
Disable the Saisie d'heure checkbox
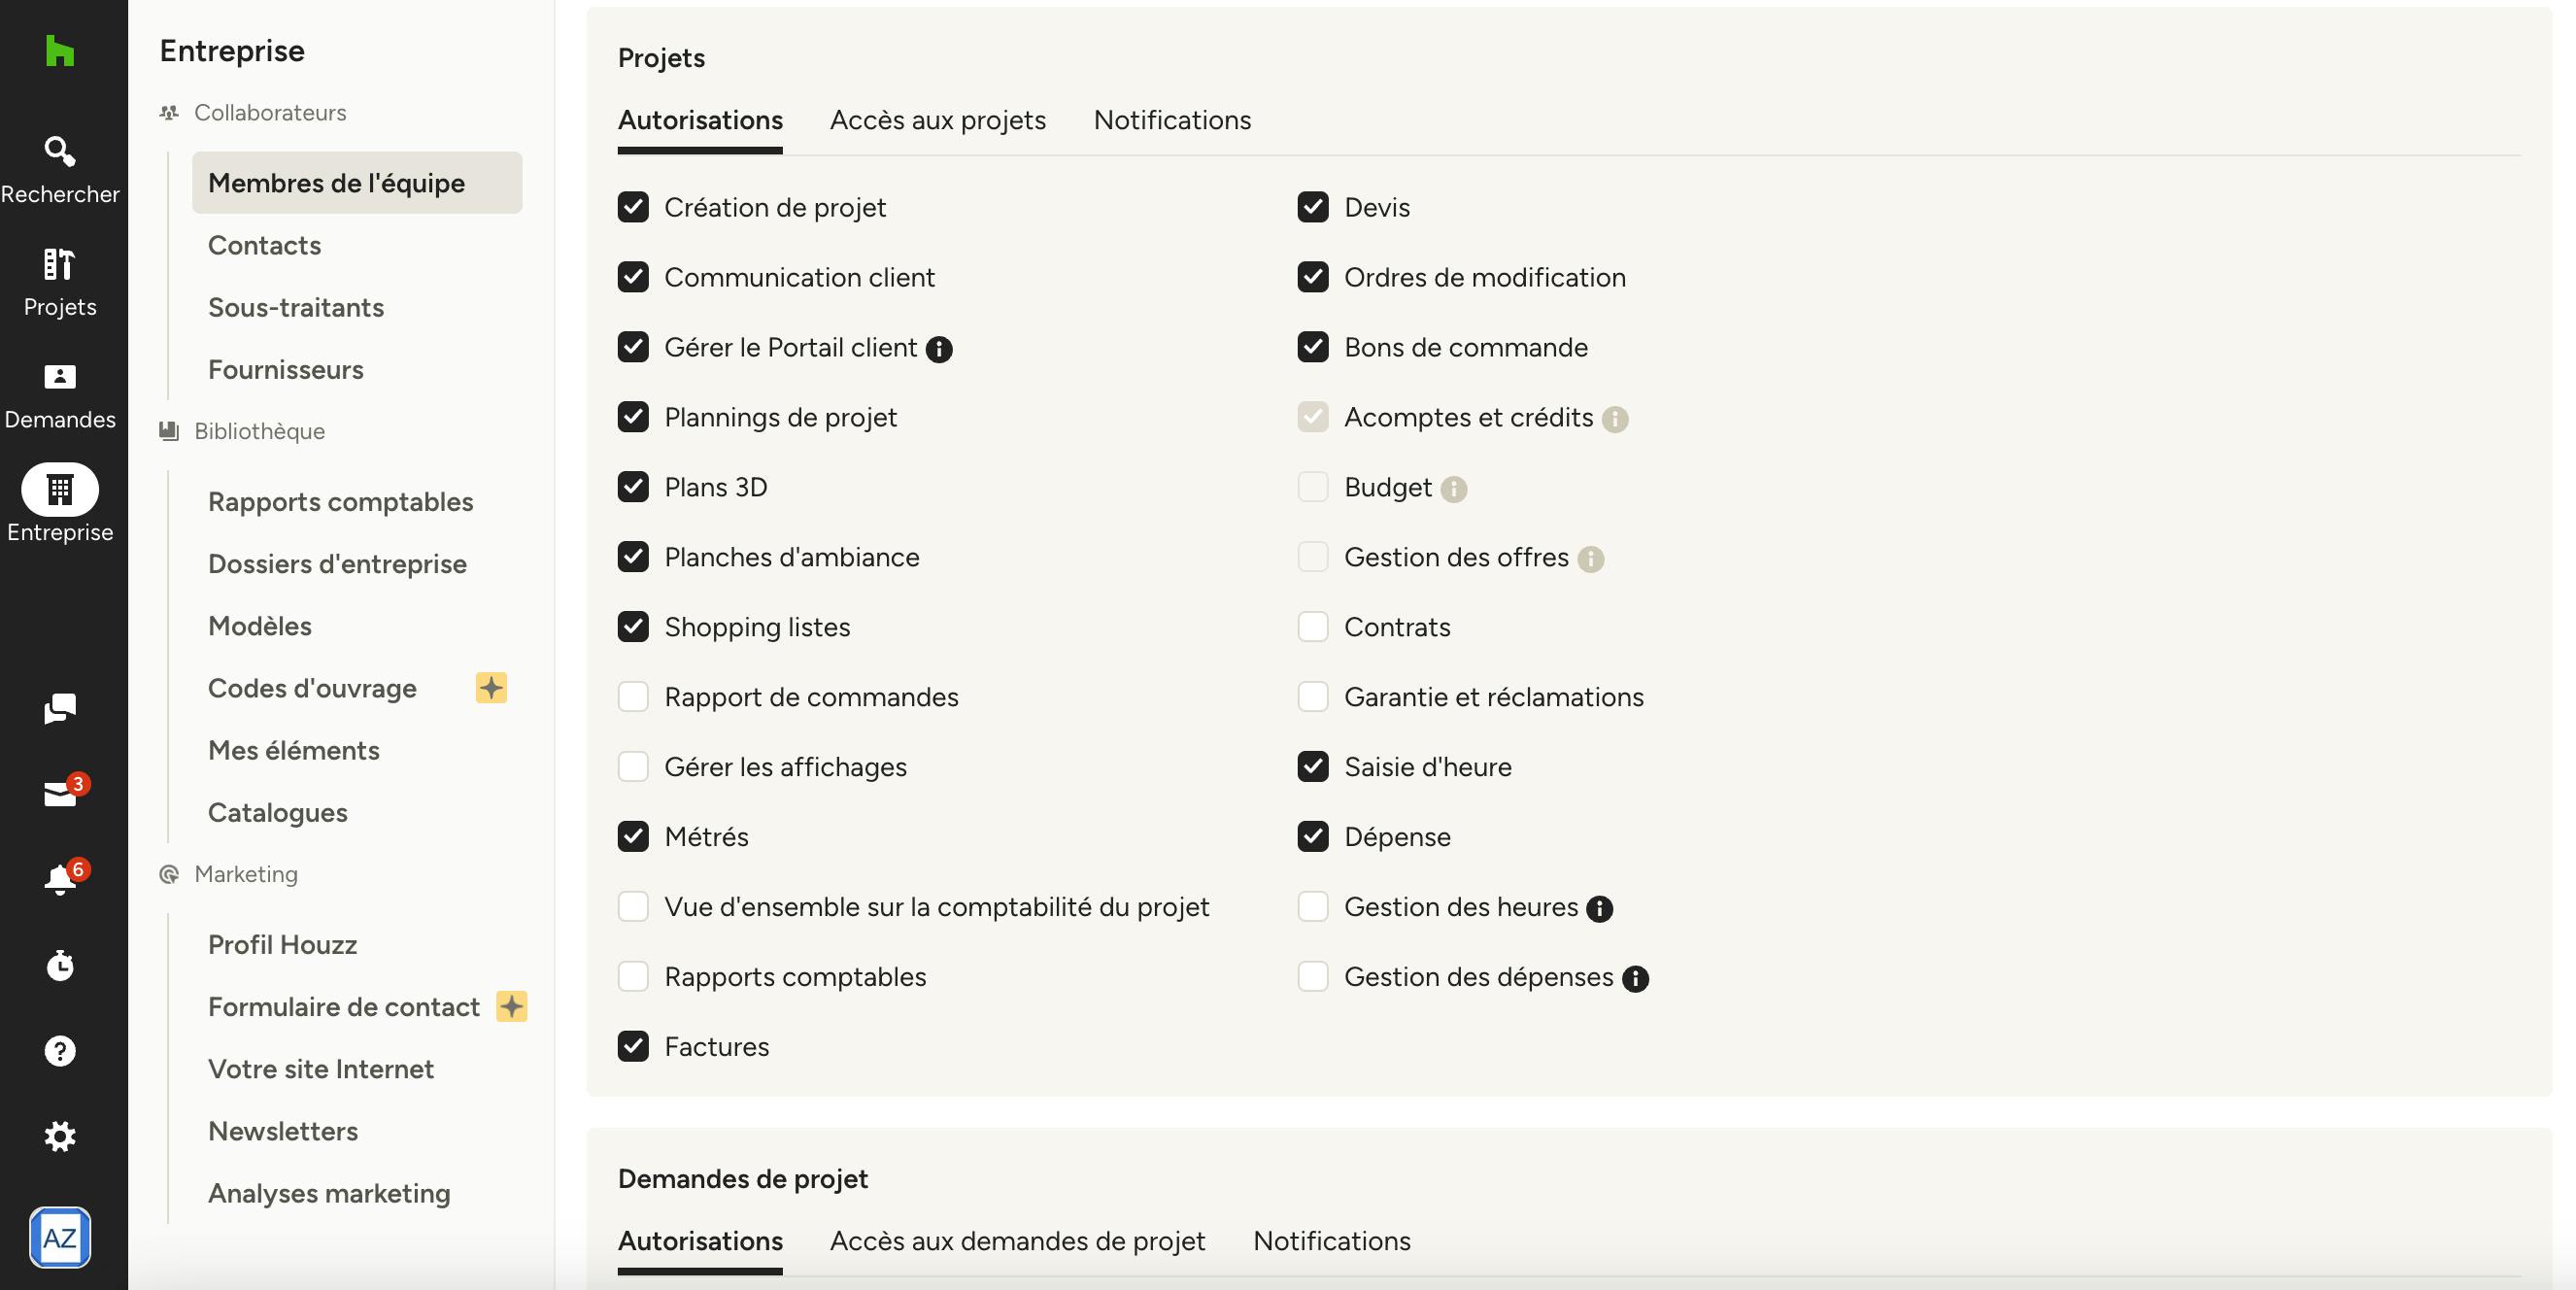(1313, 767)
